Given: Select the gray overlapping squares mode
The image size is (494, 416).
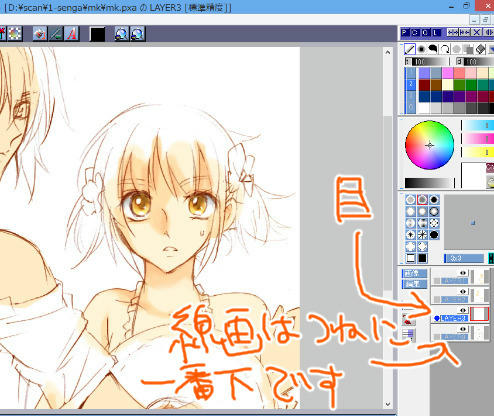Looking at the screenshot, I should click(x=468, y=49).
